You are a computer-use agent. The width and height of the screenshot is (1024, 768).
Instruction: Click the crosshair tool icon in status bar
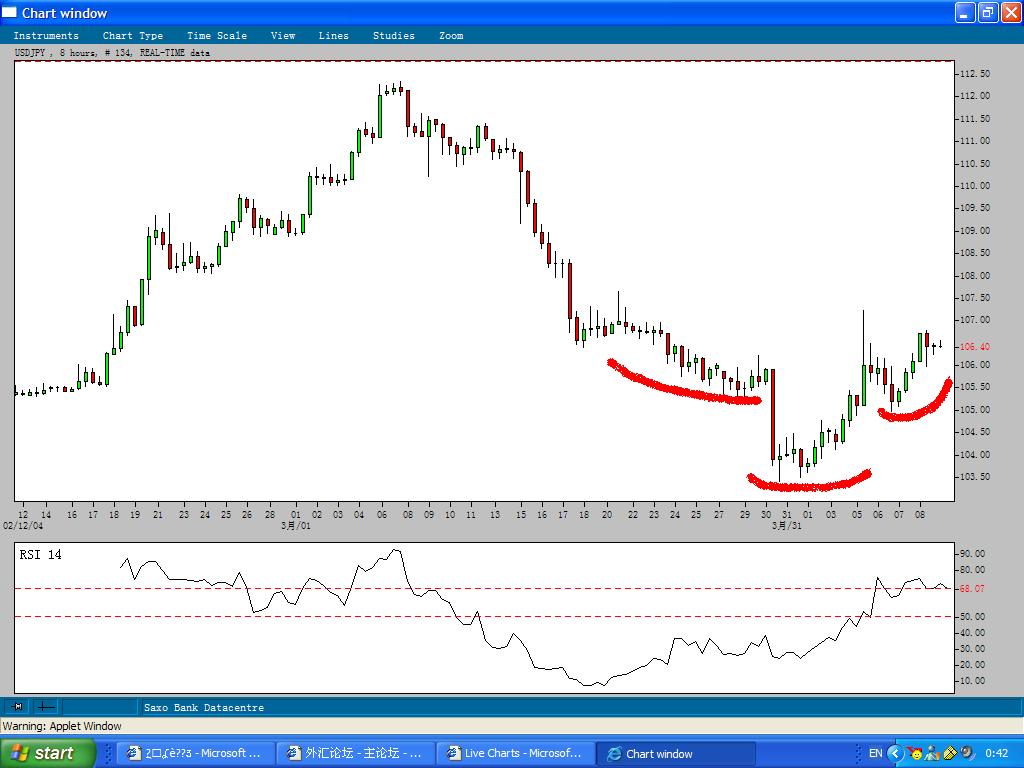coord(46,707)
